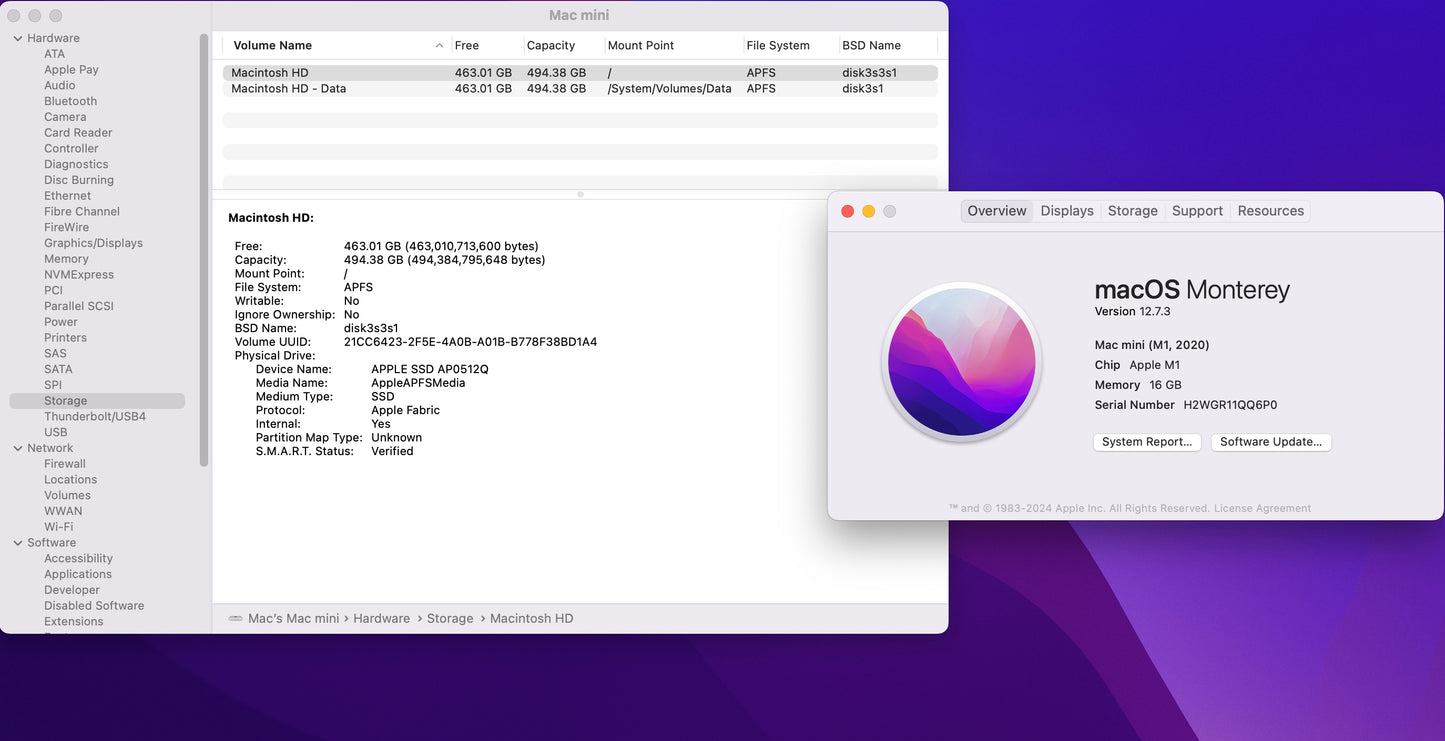Minimize the About This Mac window
The height and width of the screenshot is (741, 1445).
tap(868, 211)
